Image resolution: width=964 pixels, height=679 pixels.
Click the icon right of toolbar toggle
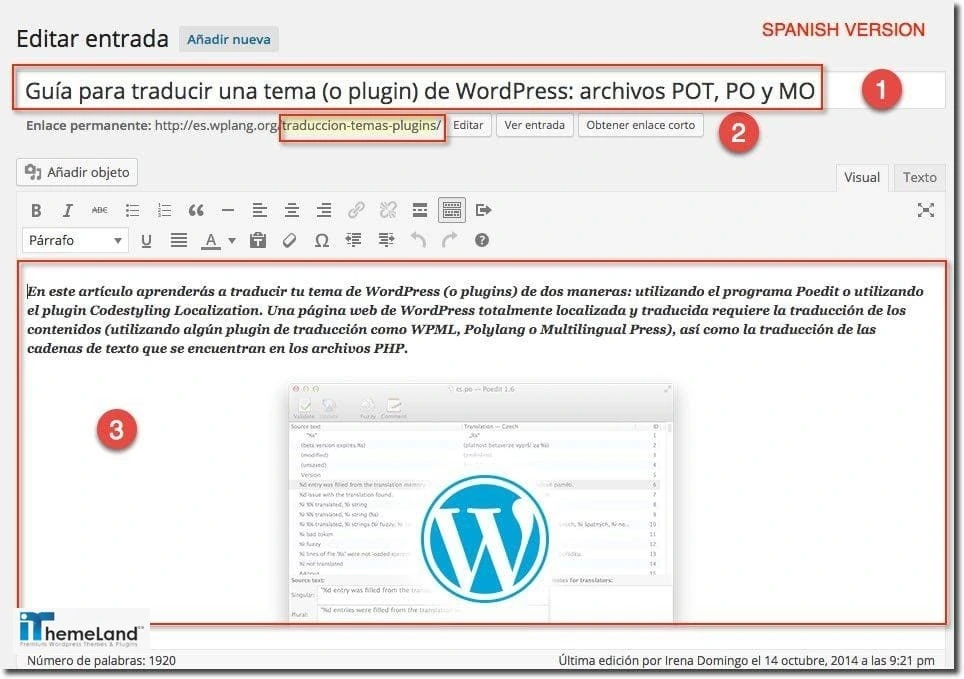[484, 210]
